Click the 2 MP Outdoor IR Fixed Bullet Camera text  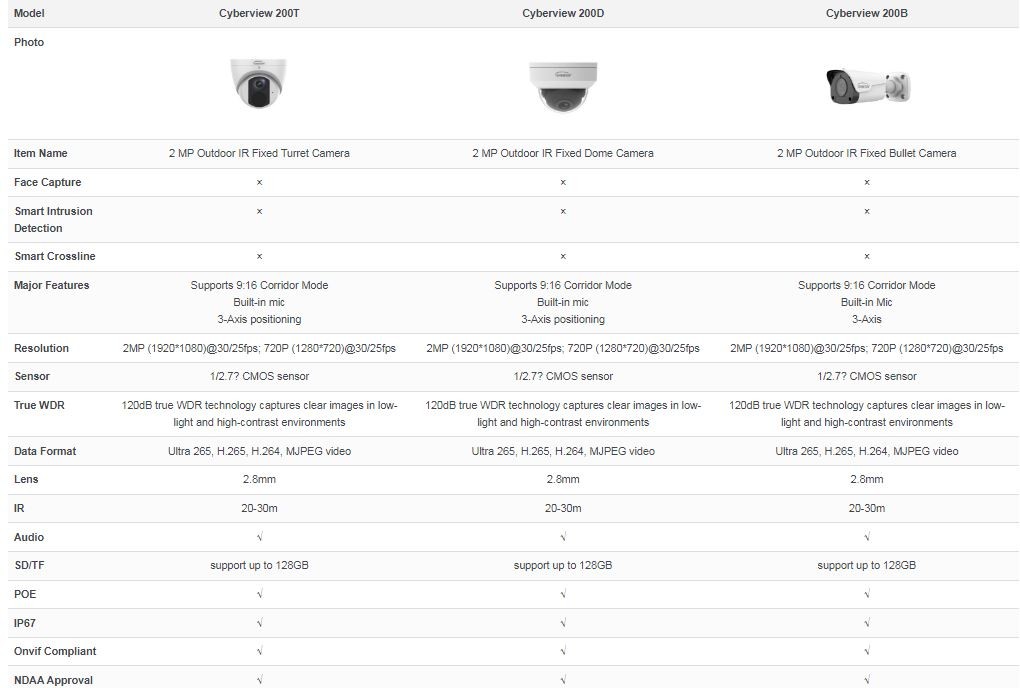(867, 153)
